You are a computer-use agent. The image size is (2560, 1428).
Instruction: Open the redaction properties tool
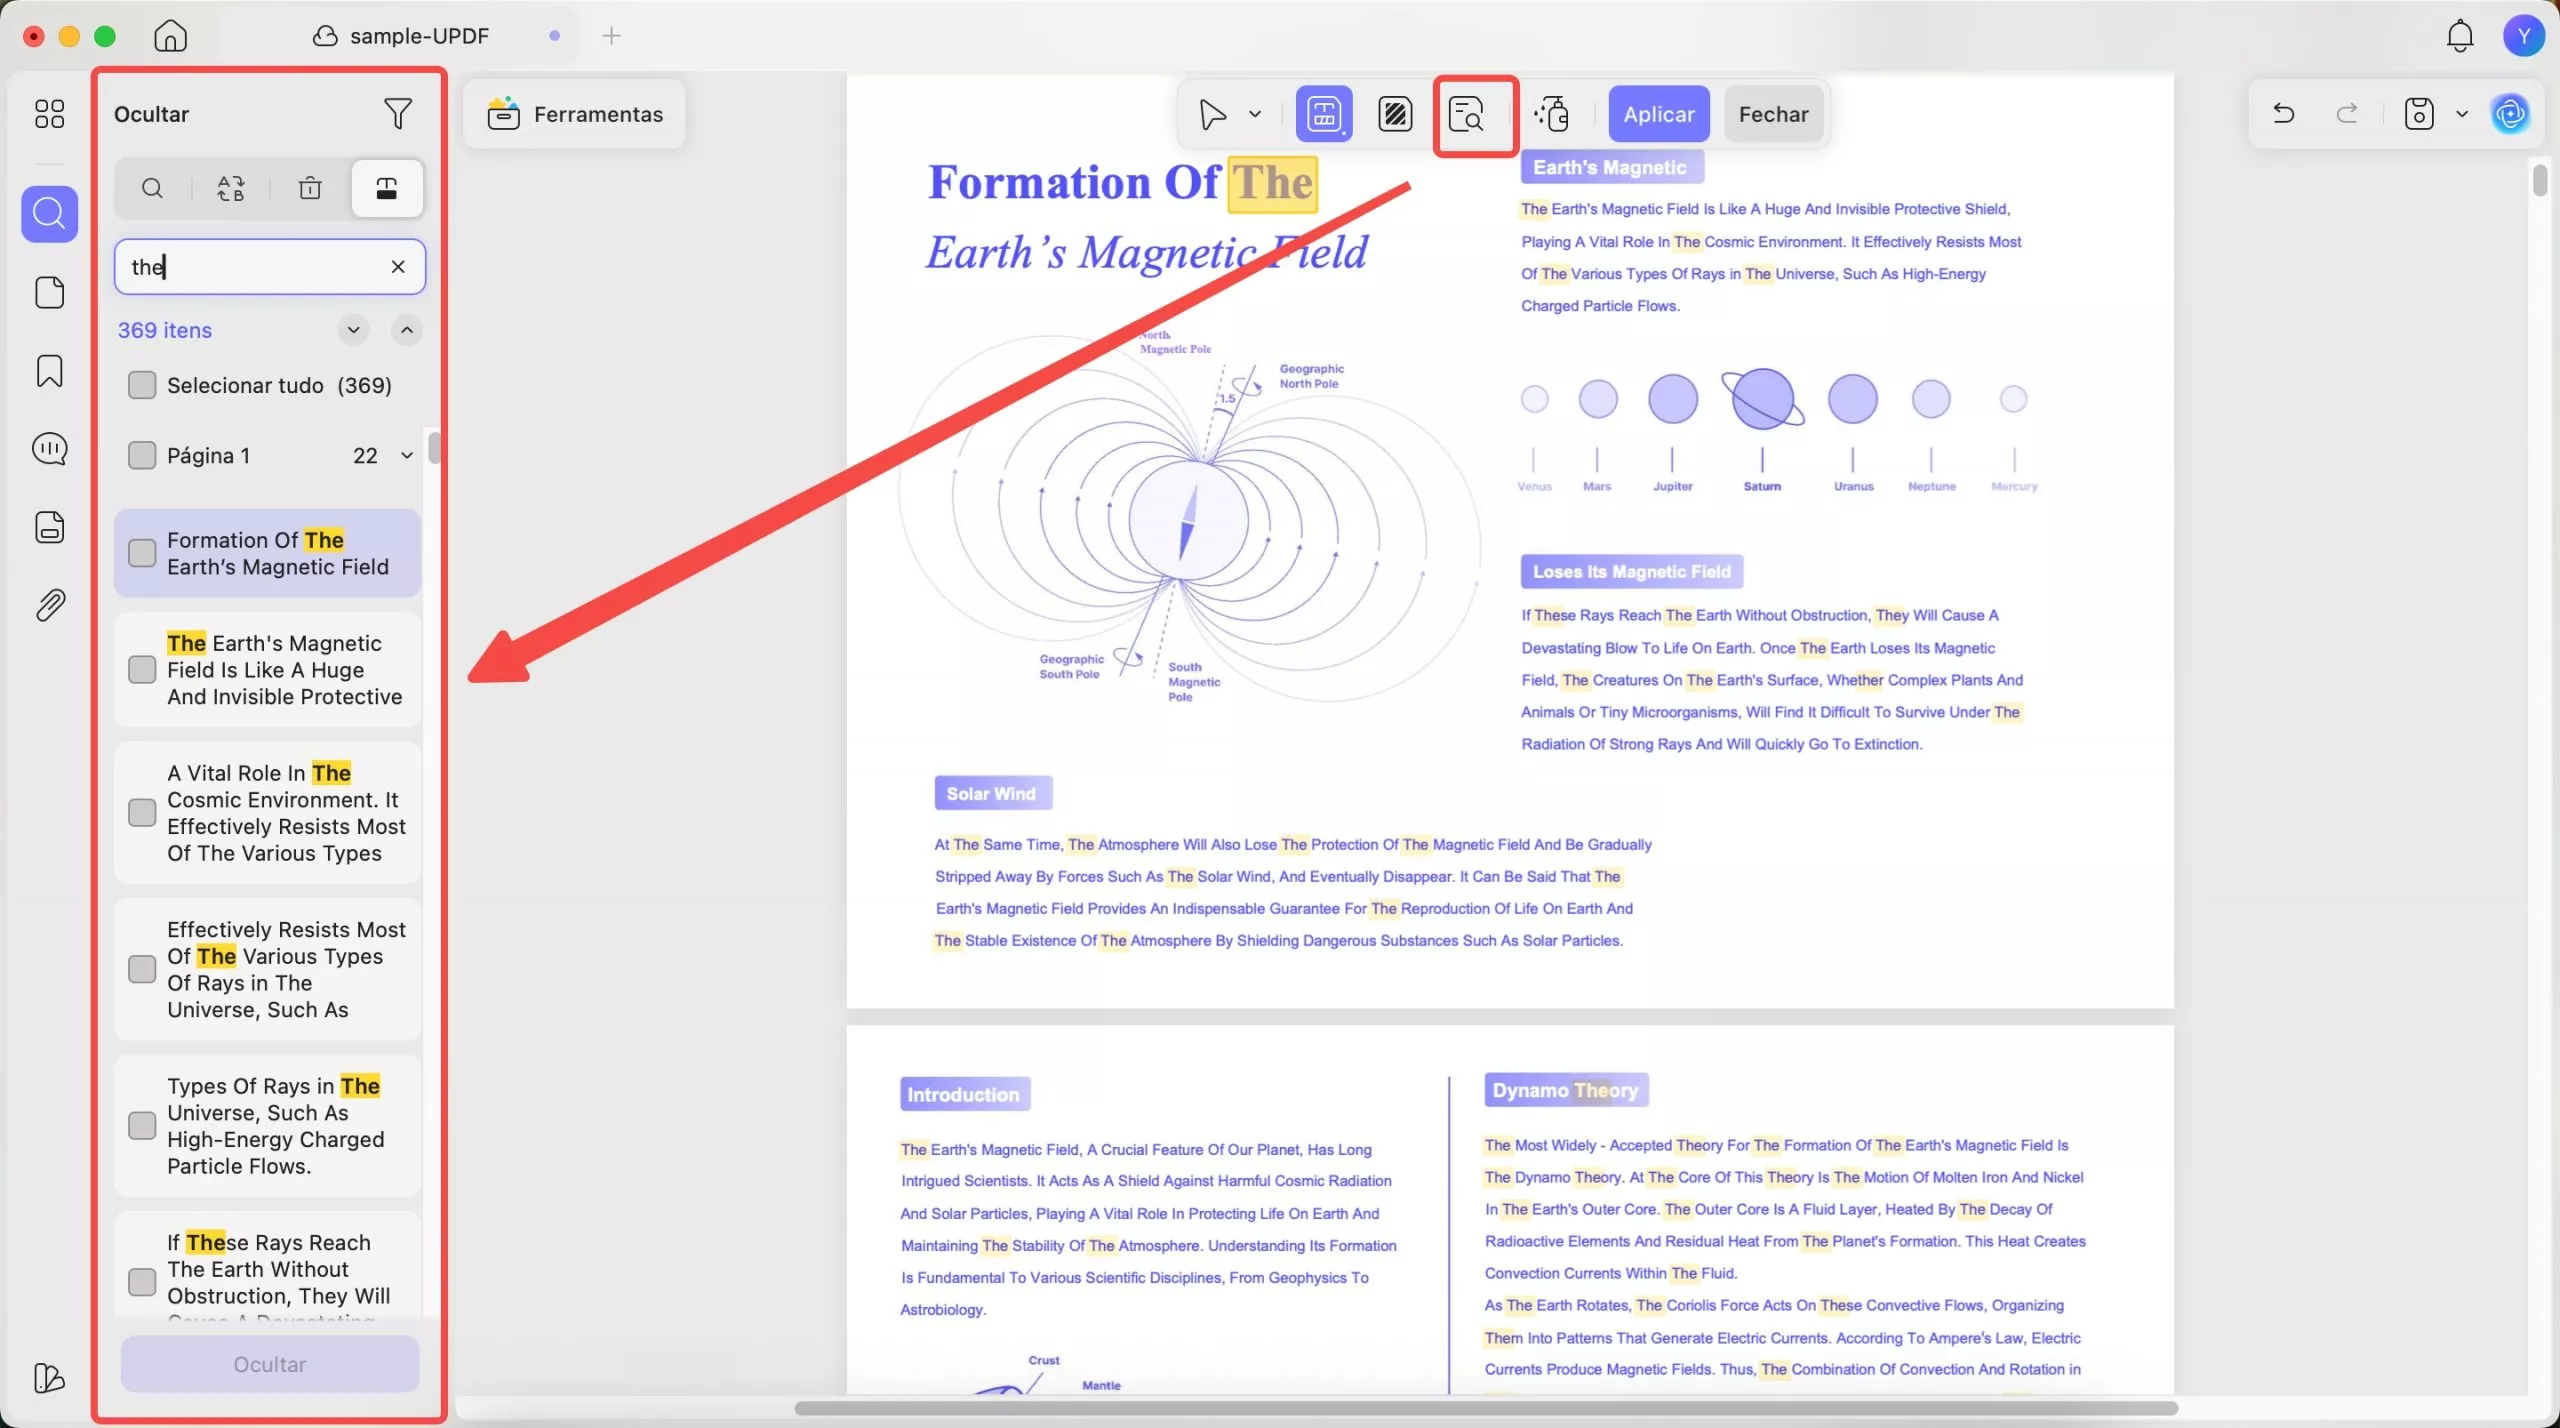tap(1551, 114)
